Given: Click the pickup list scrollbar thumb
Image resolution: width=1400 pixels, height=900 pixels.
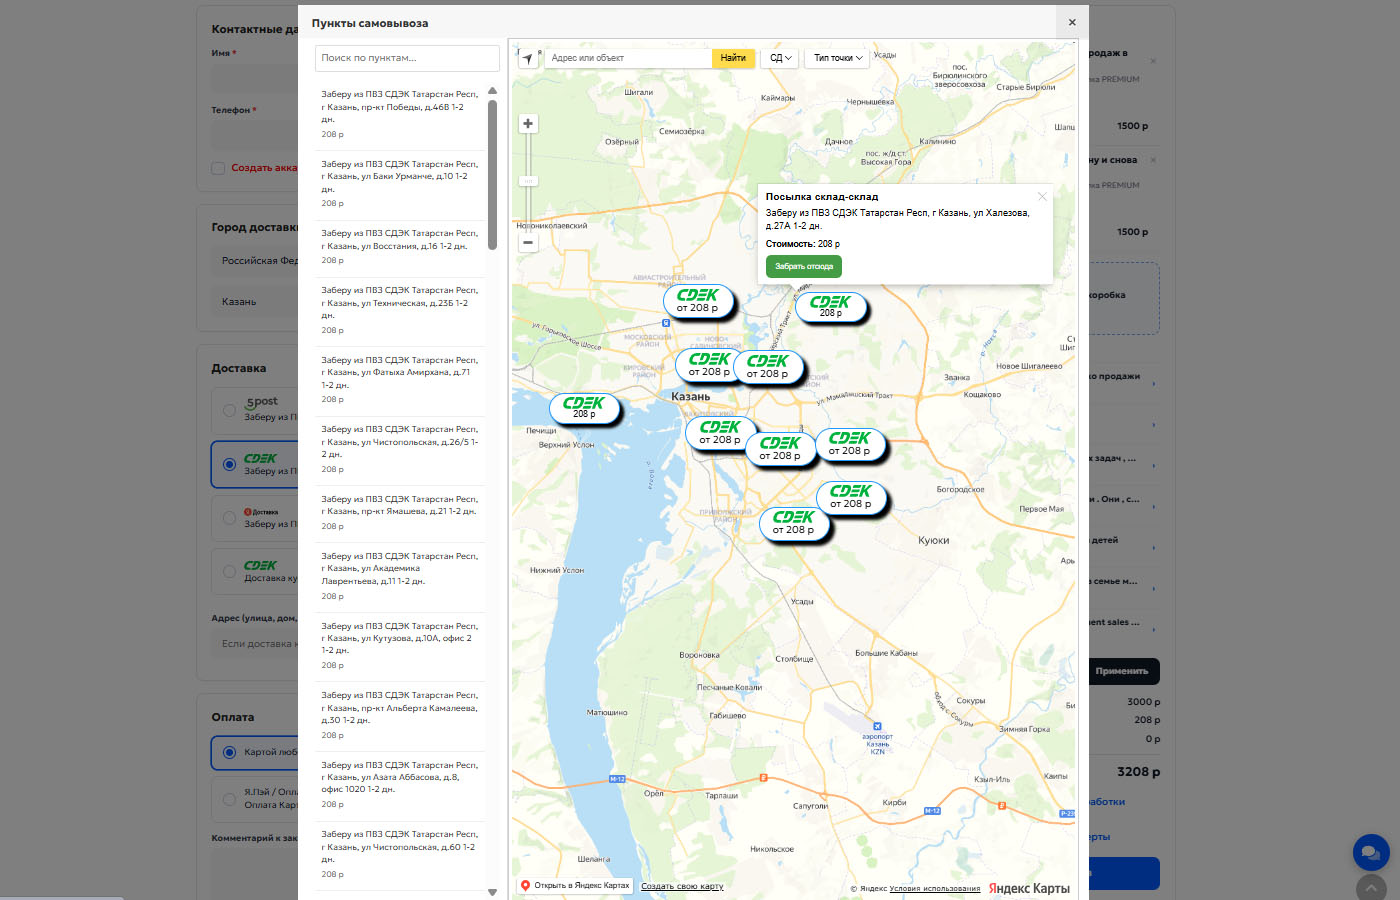Looking at the screenshot, I should (492, 174).
